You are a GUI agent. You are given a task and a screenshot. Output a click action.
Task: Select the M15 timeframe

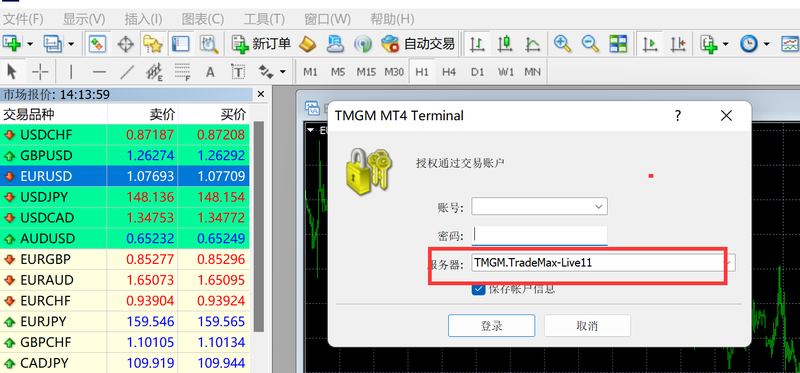[x=366, y=72]
